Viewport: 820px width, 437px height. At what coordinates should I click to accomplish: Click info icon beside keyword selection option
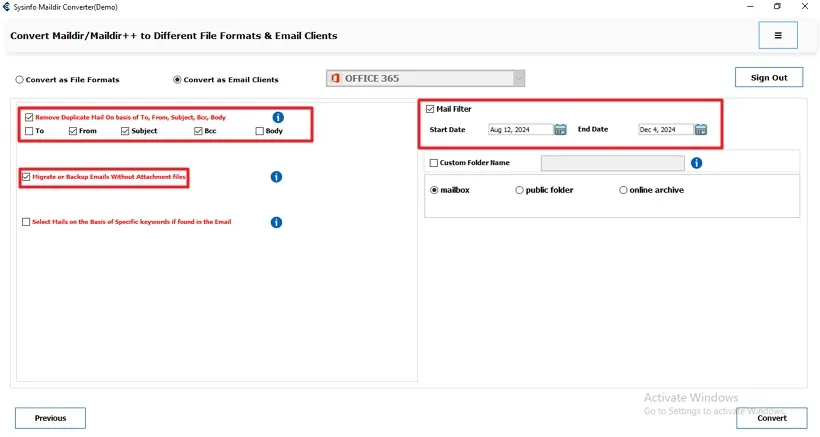[x=276, y=222]
